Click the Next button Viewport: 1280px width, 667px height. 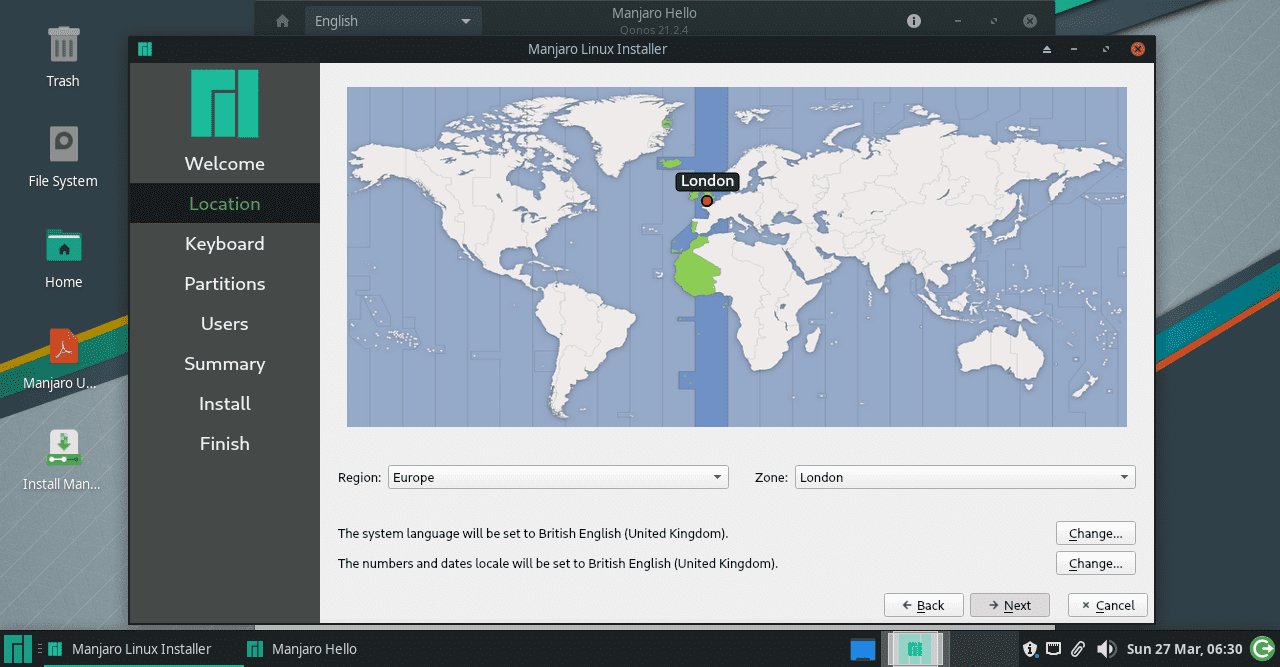[1010, 605]
